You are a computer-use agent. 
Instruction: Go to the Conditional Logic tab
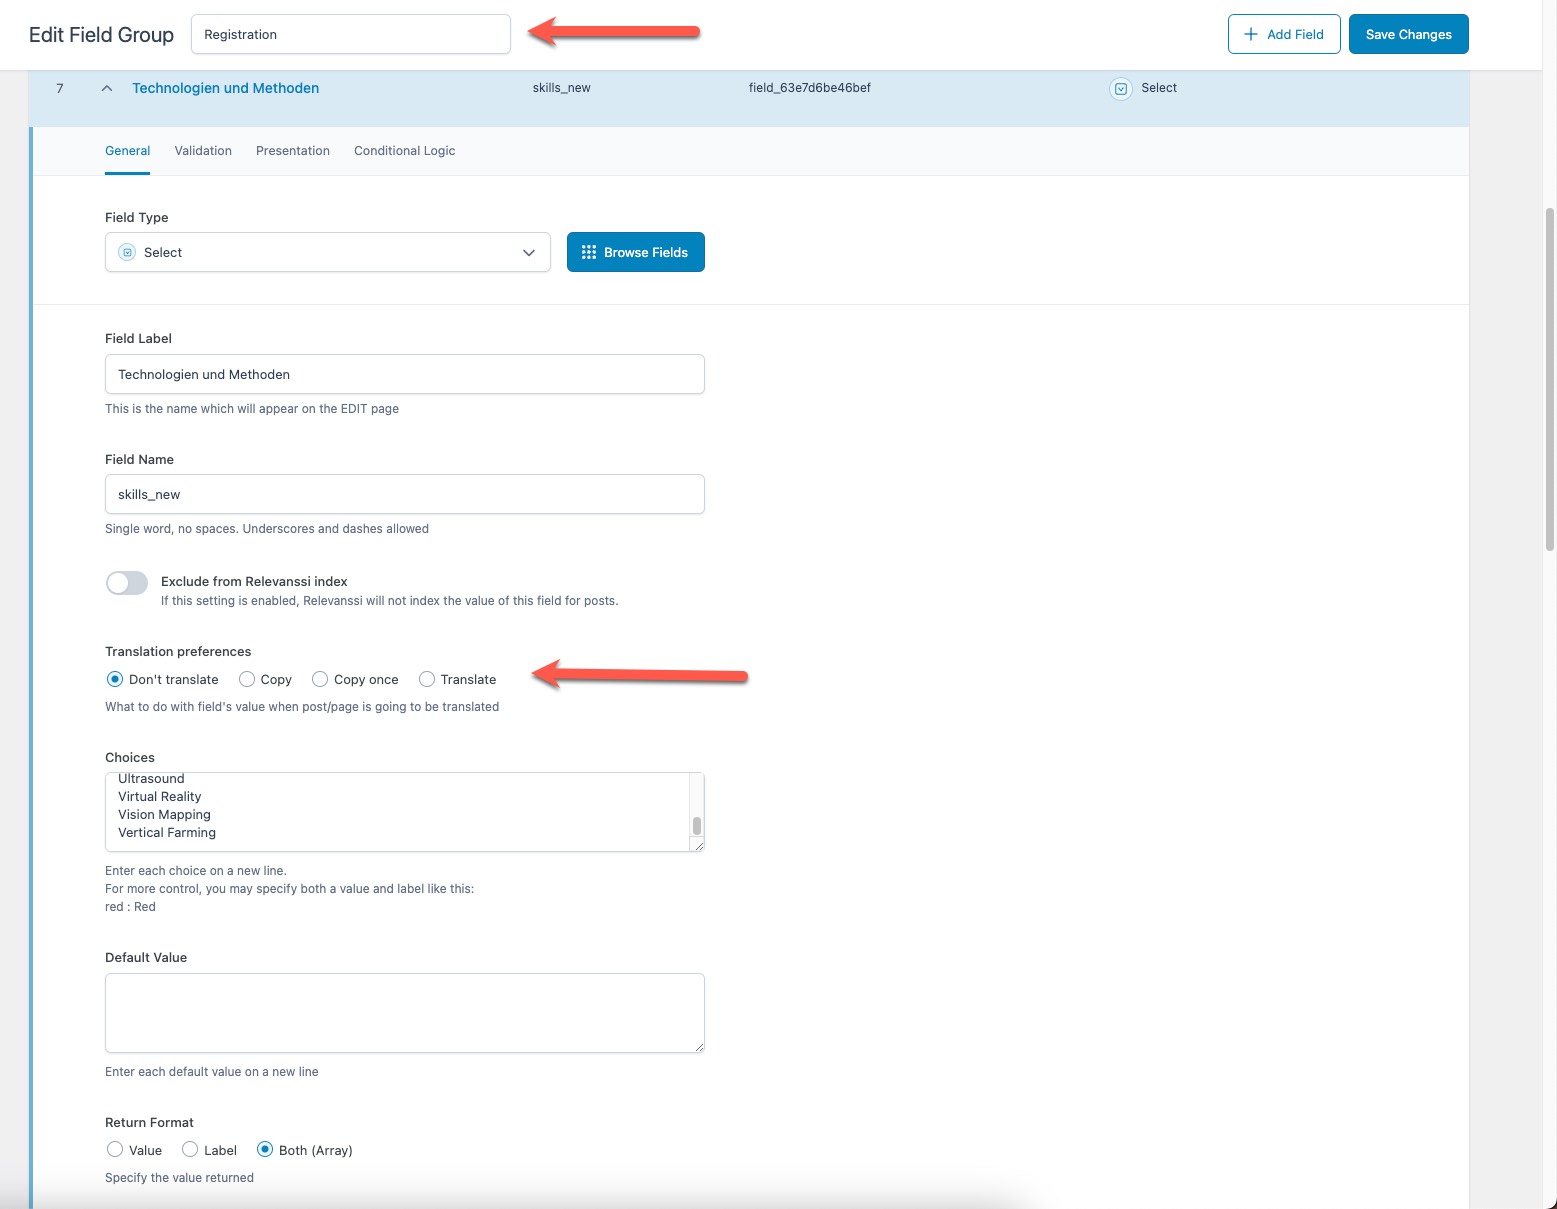(x=404, y=151)
